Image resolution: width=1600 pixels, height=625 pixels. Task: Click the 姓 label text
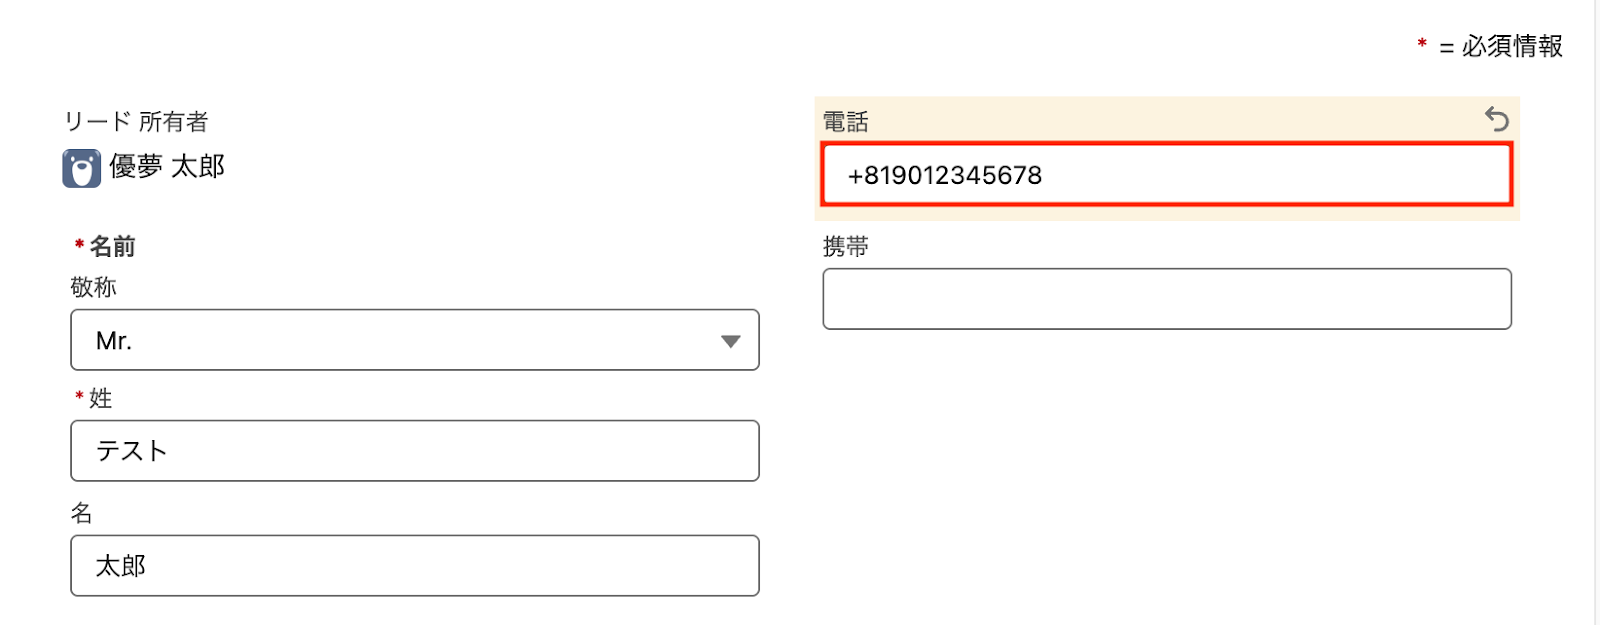coord(101,398)
